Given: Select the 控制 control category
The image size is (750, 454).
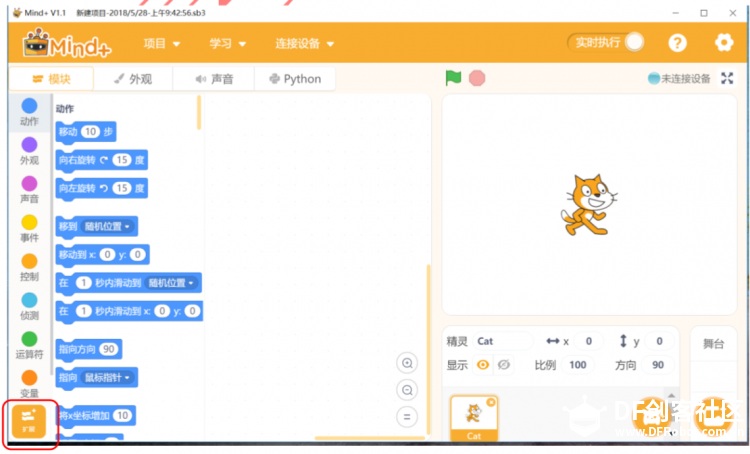Looking at the screenshot, I should pyautogui.click(x=29, y=267).
